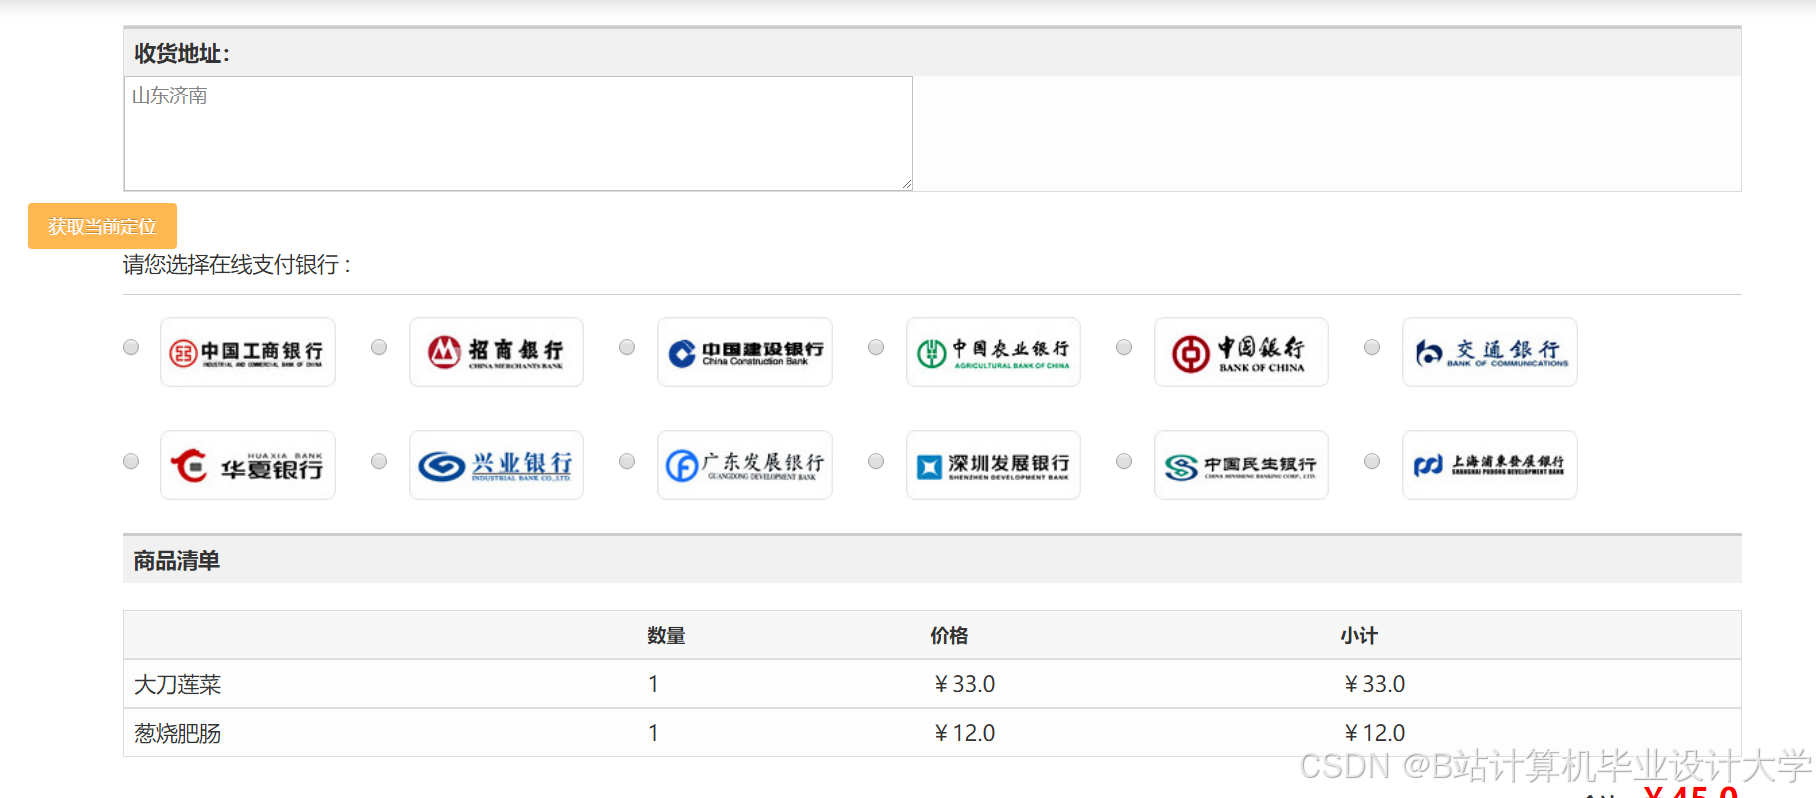Click the 中国农业银行 Agricultural Bank logo
The width and height of the screenshot is (1816, 798).
[x=993, y=352]
